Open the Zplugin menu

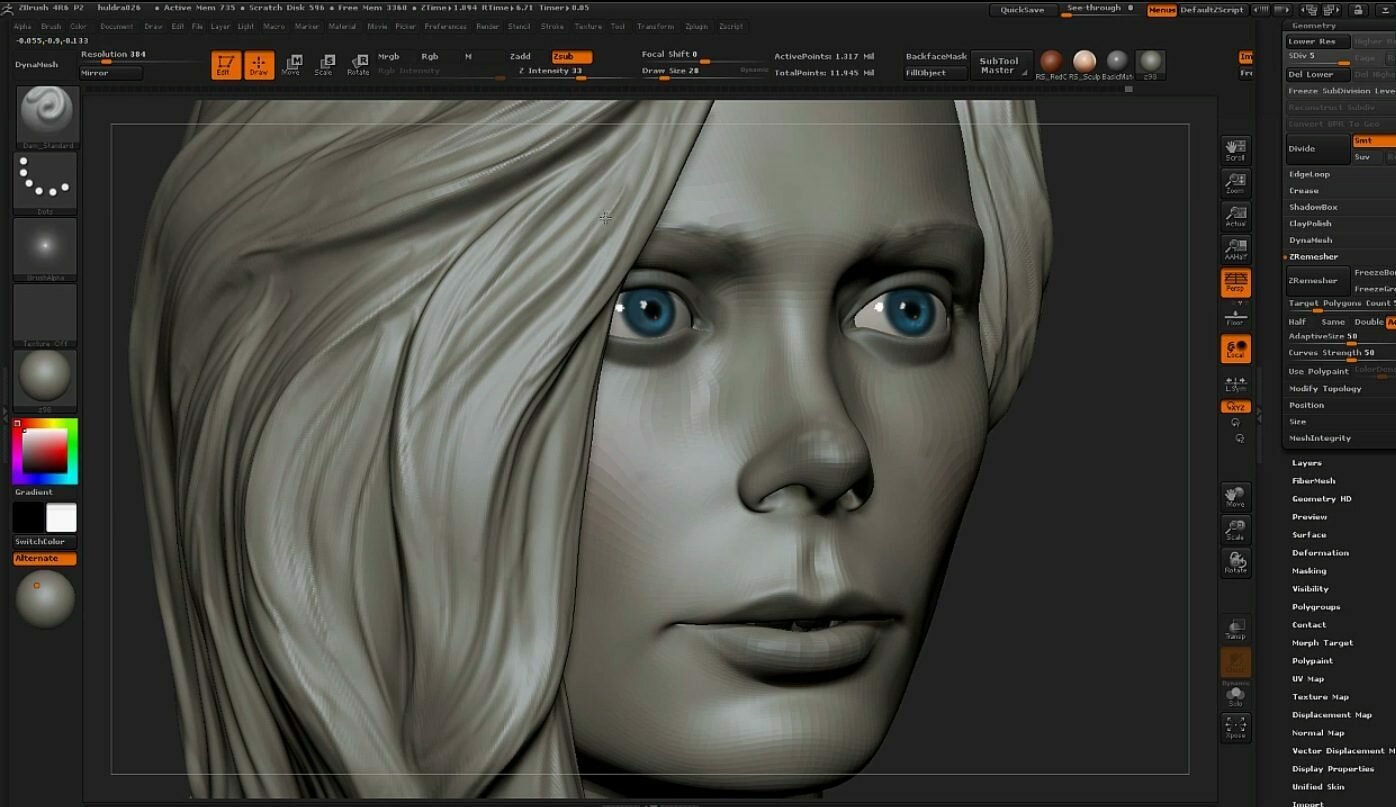click(x=696, y=27)
